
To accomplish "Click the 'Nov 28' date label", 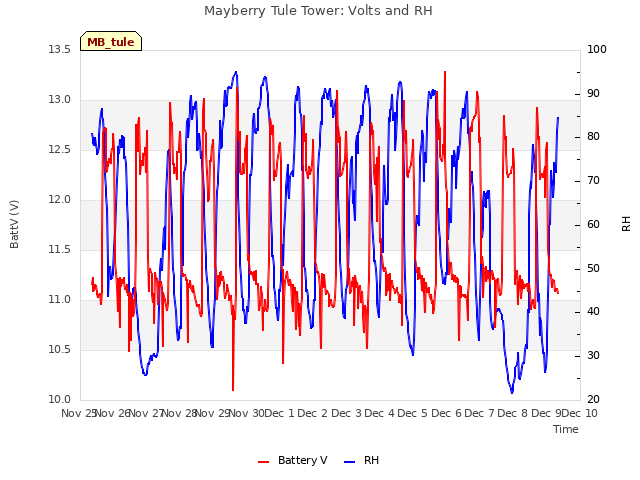I will click(x=180, y=413).
